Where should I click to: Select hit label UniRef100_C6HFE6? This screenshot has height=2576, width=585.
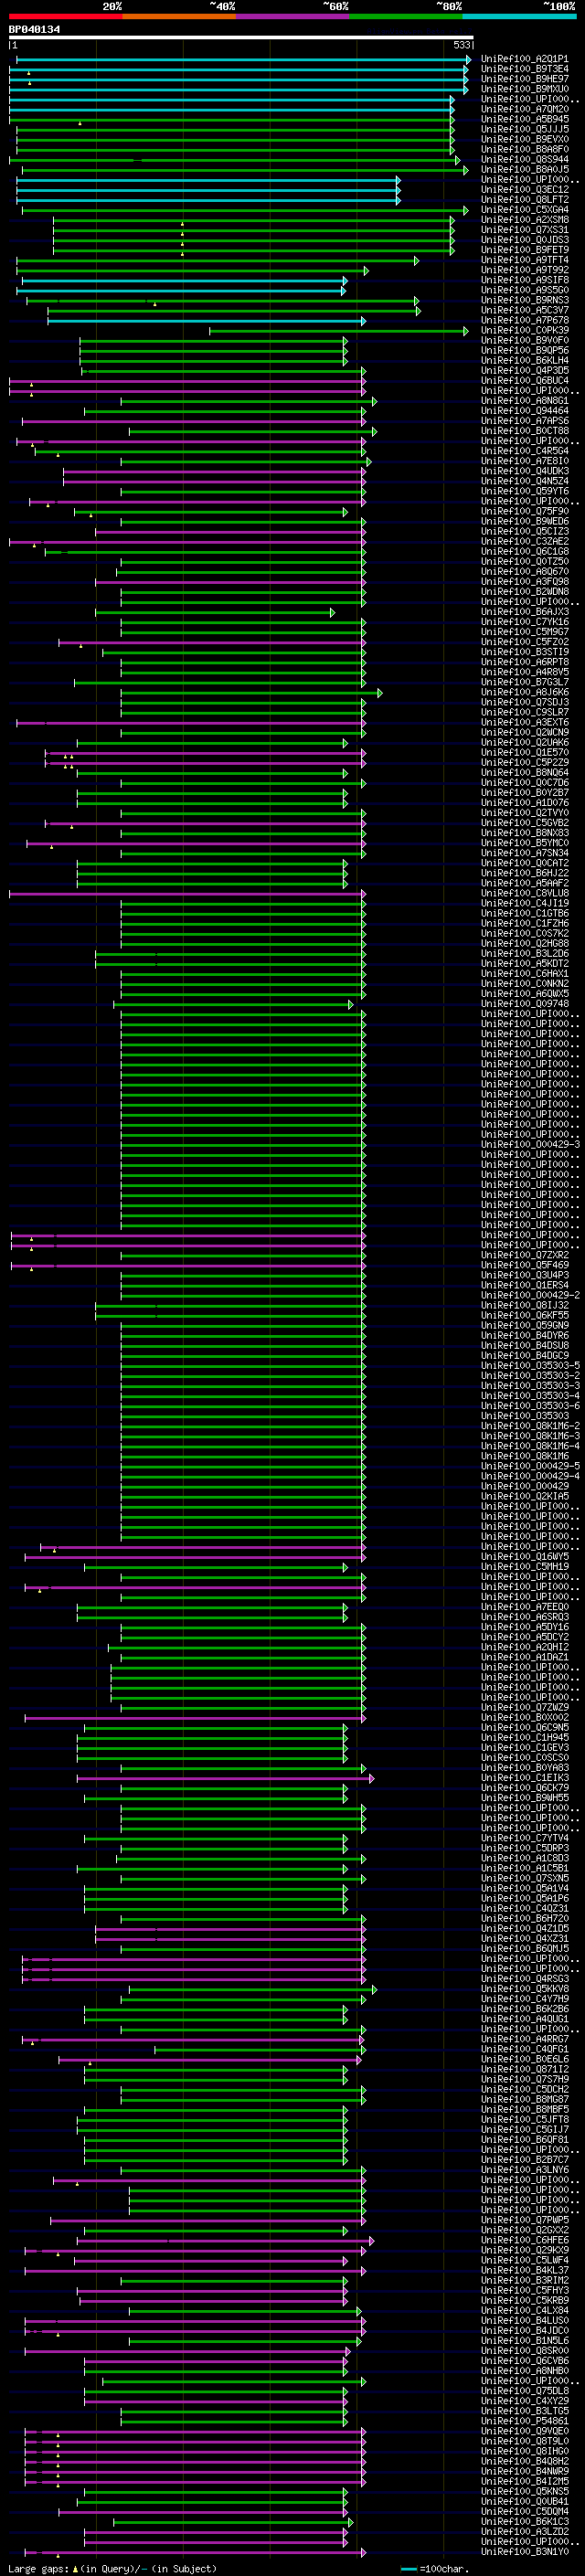click(x=525, y=2240)
